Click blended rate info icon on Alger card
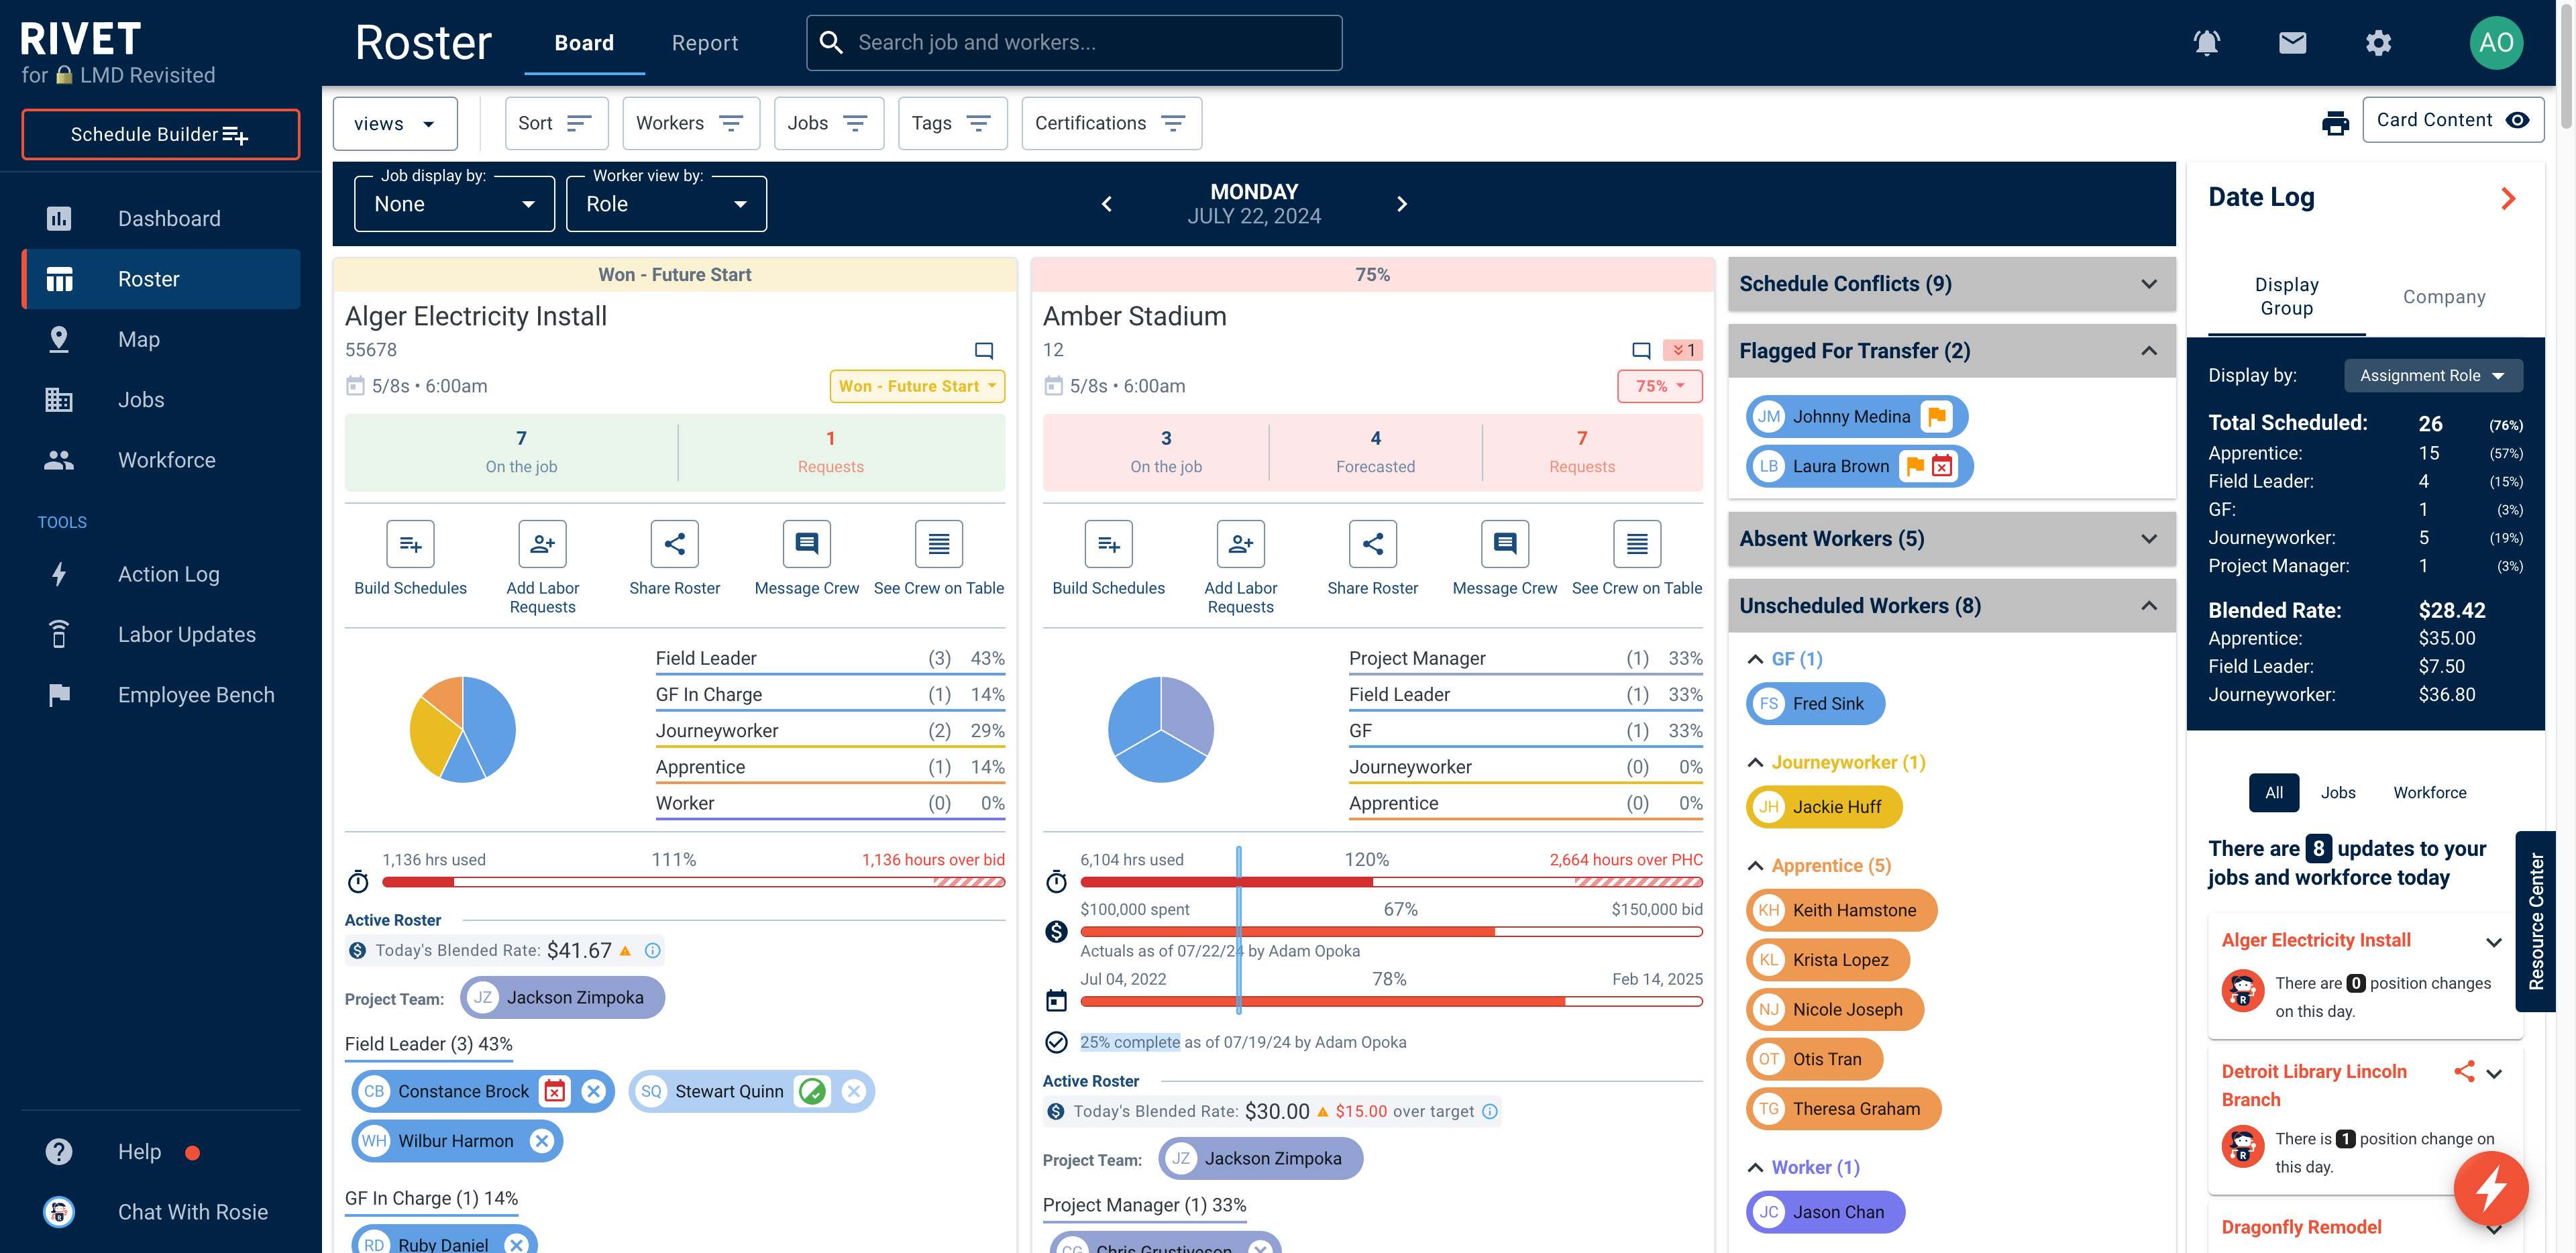The width and height of the screenshot is (2576, 1253). pyautogui.click(x=652, y=950)
